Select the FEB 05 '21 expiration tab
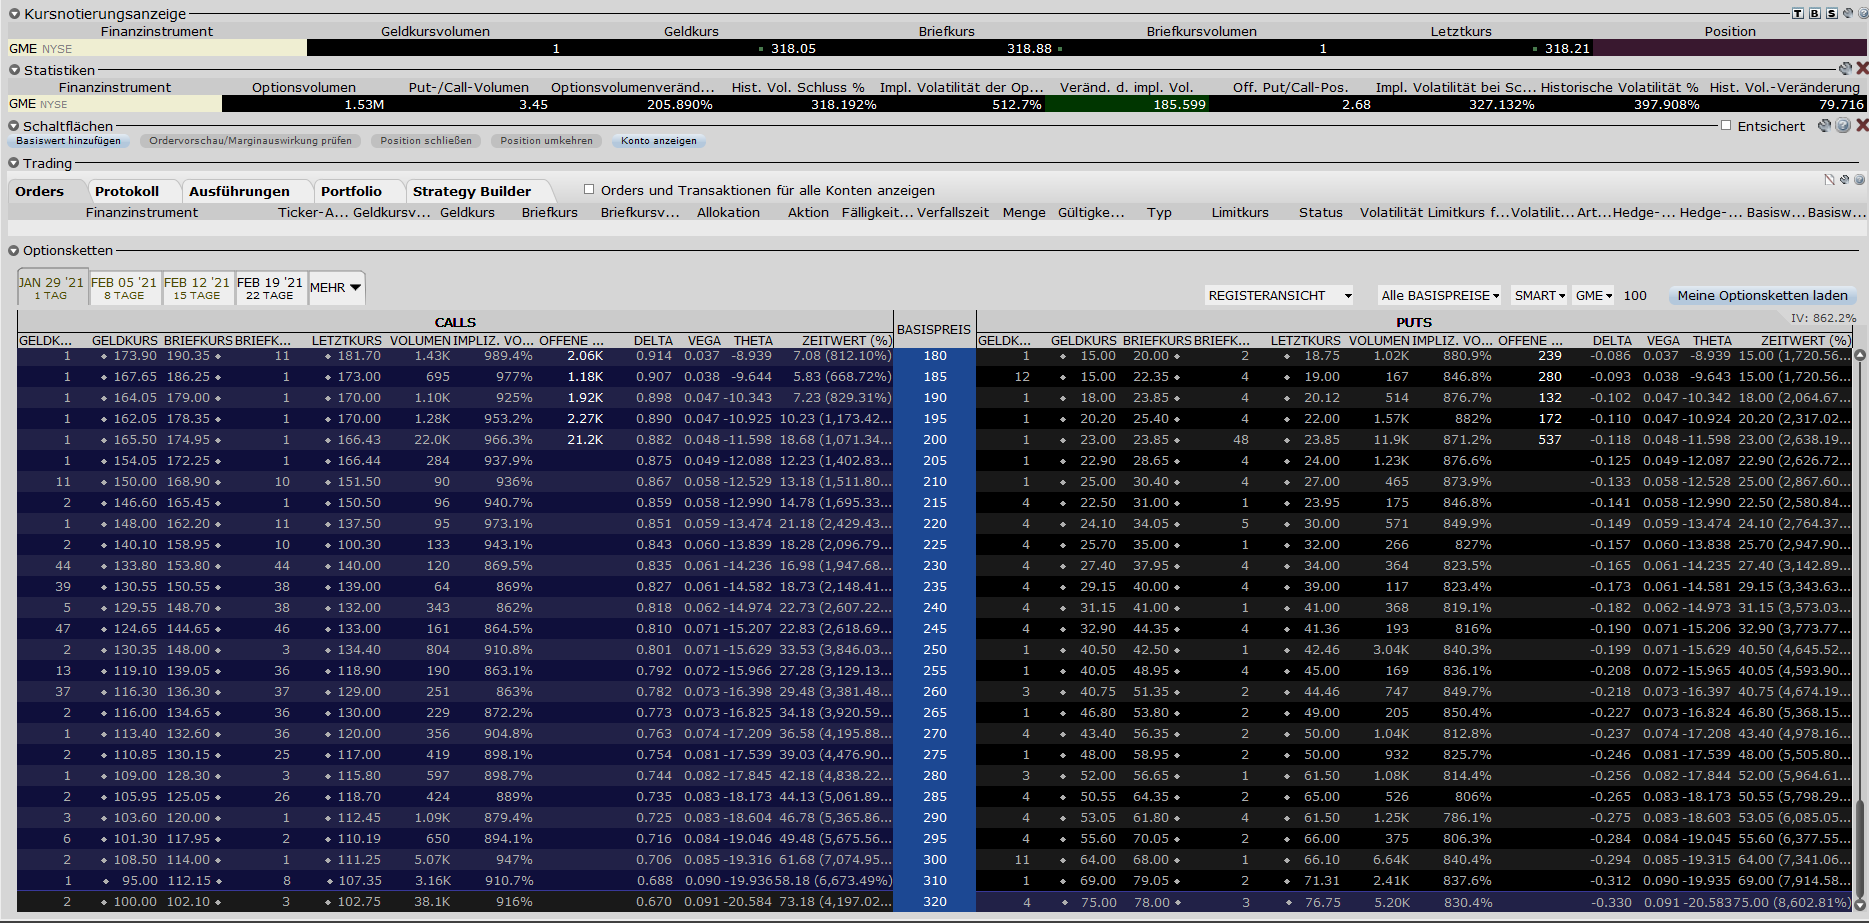Viewport: 1869px width, 923px height. coord(124,288)
